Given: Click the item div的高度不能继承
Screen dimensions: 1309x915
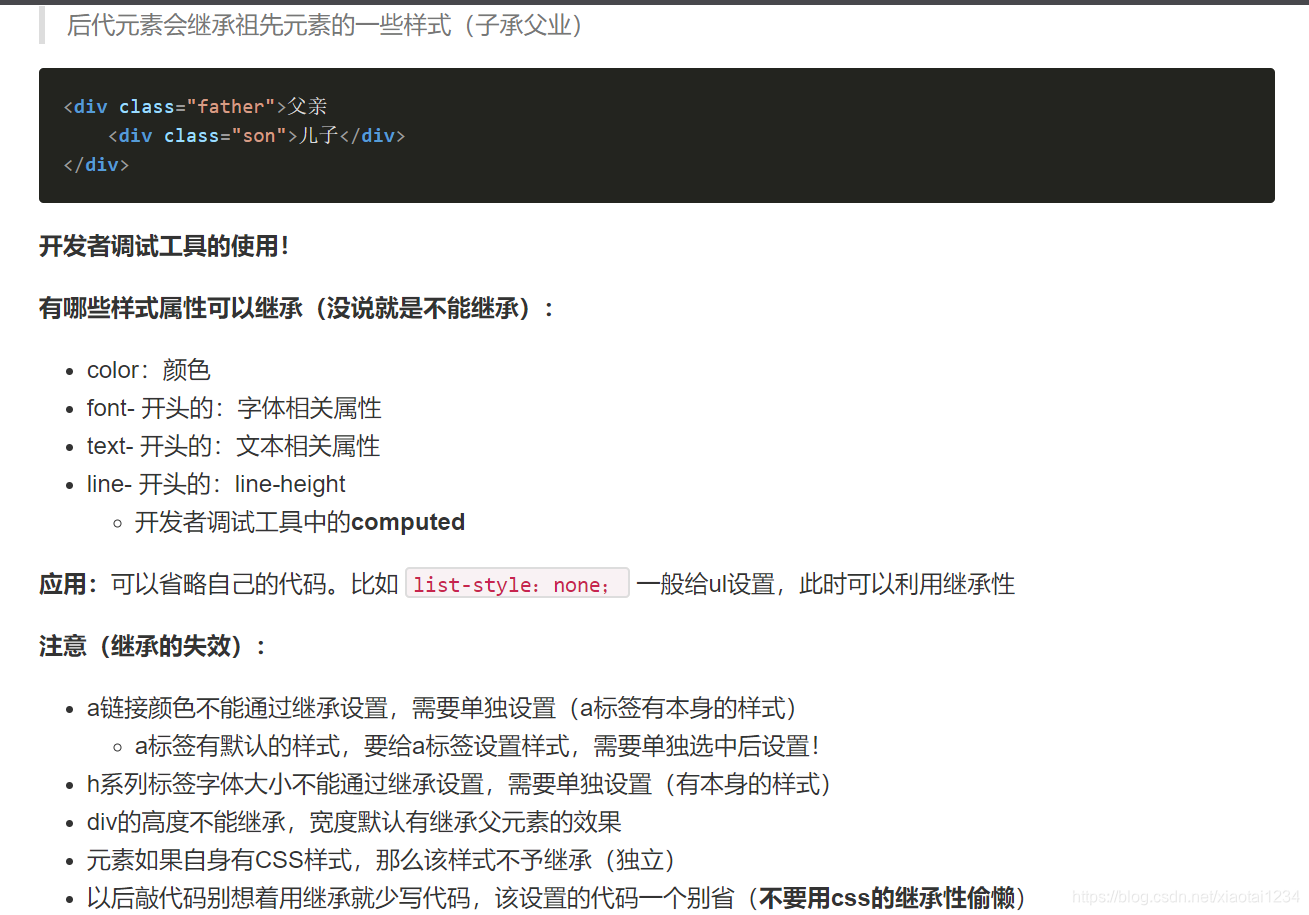Looking at the screenshot, I should pos(354,822).
